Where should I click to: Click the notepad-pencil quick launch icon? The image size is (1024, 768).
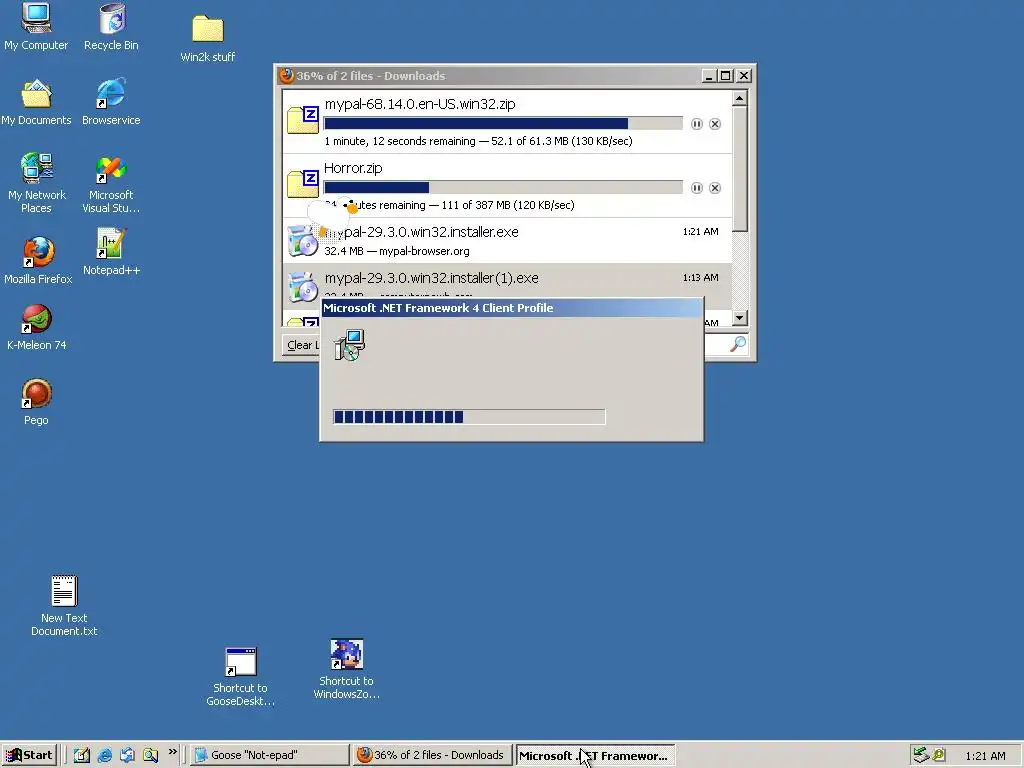pos(82,756)
